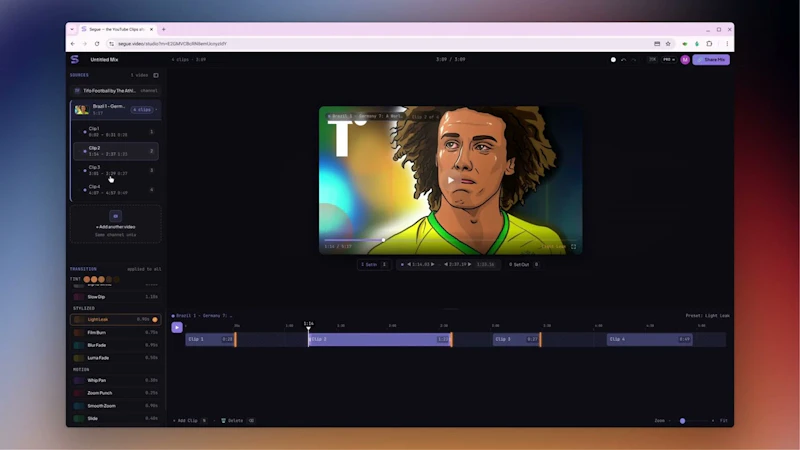Click the Set In button
This screenshot has height=450, width=800.
374,264
